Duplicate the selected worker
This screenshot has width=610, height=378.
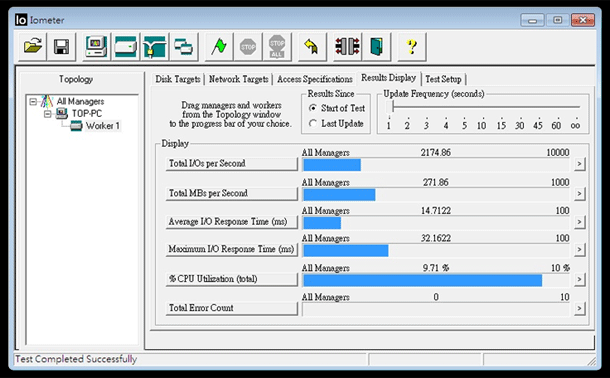pos(183,47)
